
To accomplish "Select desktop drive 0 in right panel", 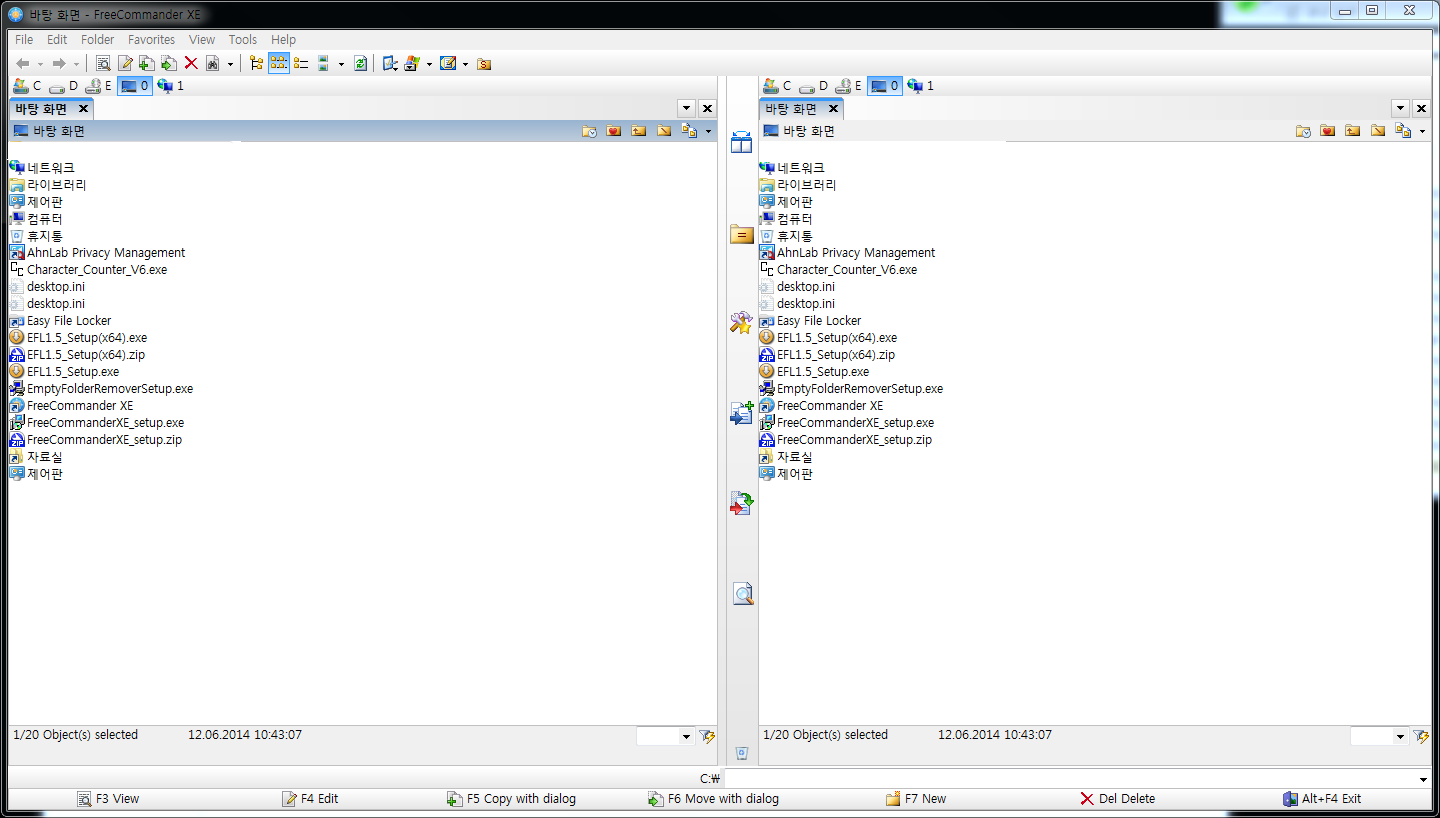I will click(x=884, y=86).
